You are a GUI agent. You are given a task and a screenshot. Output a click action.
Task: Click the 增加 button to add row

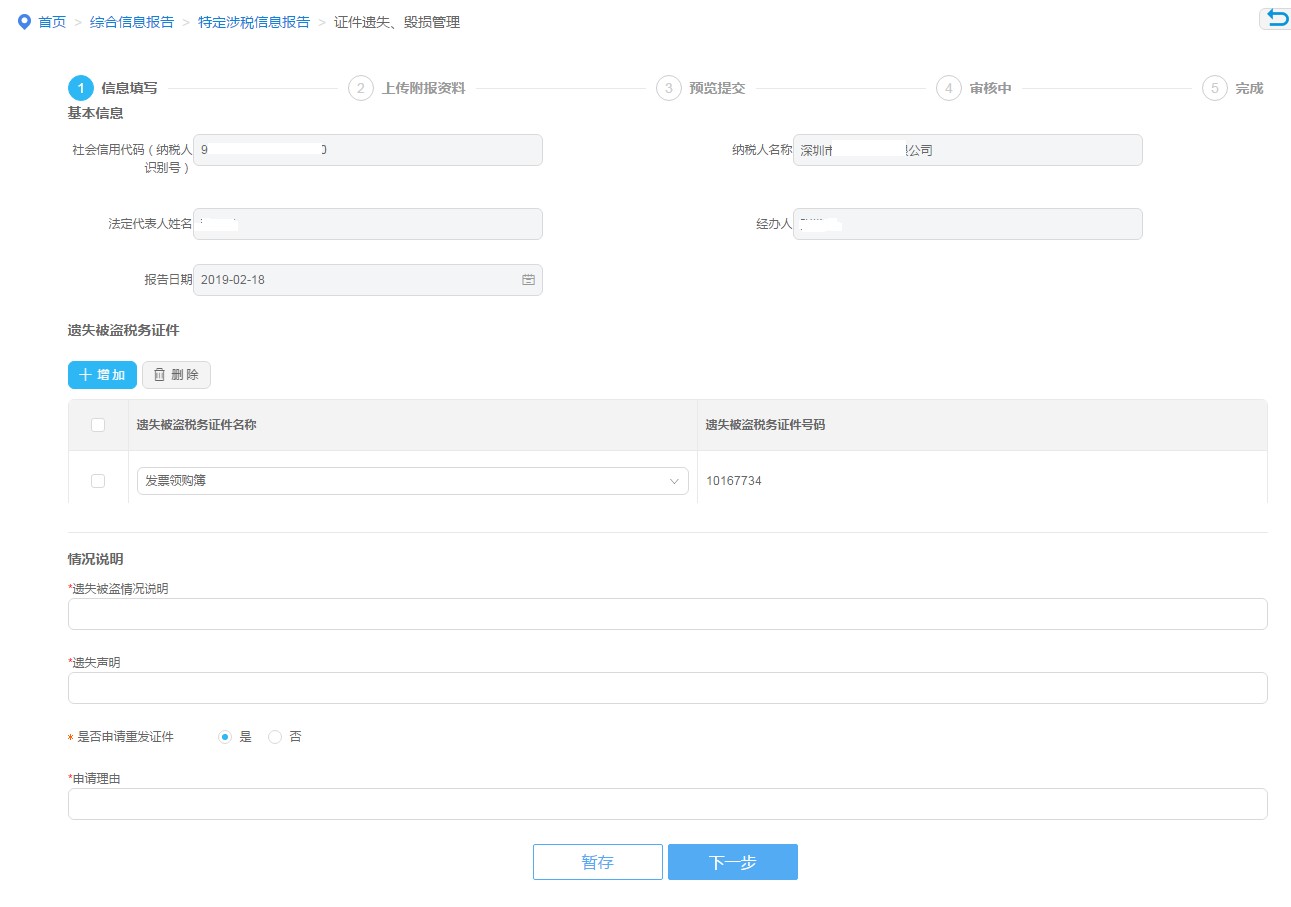(102, 375)
